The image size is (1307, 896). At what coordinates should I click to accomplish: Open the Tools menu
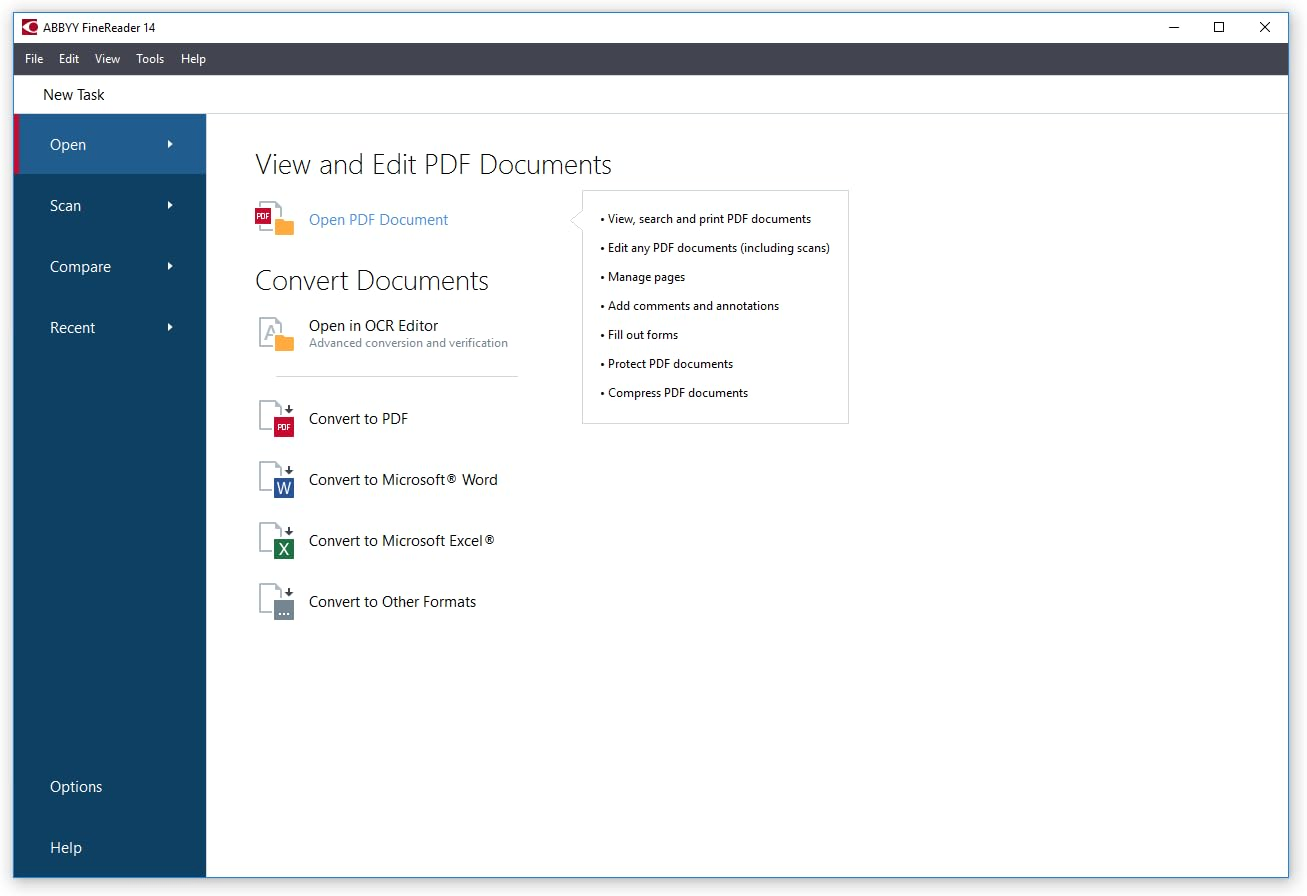pos(150,58)
